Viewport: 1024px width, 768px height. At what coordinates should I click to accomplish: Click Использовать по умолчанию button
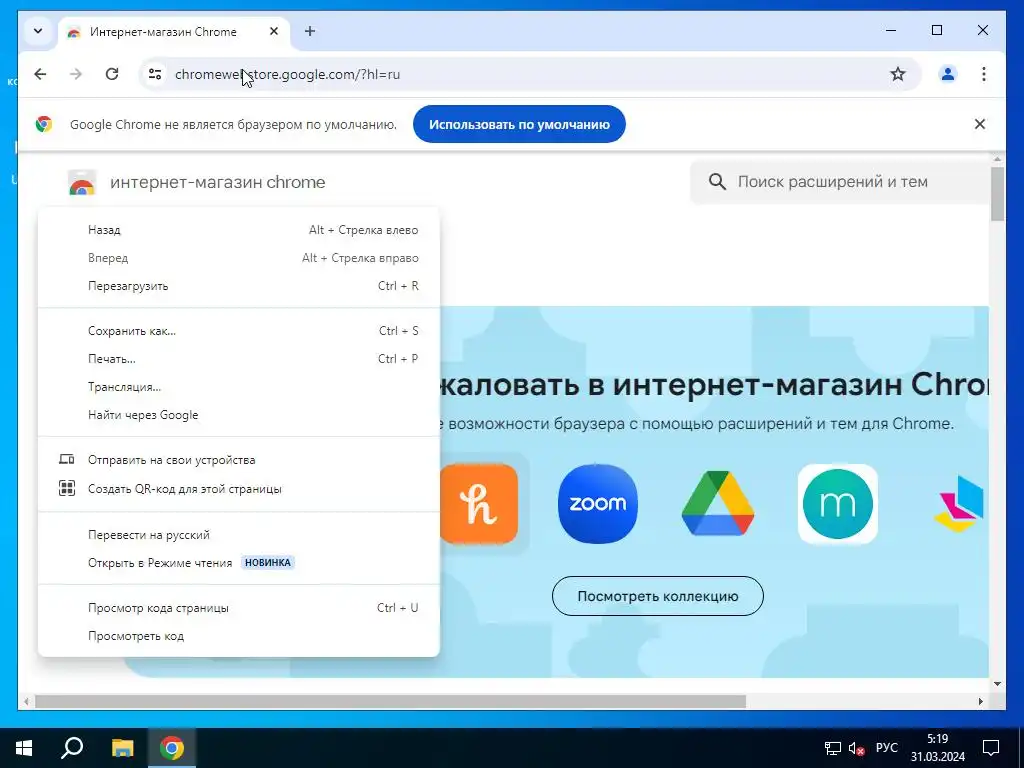[519, 124]
